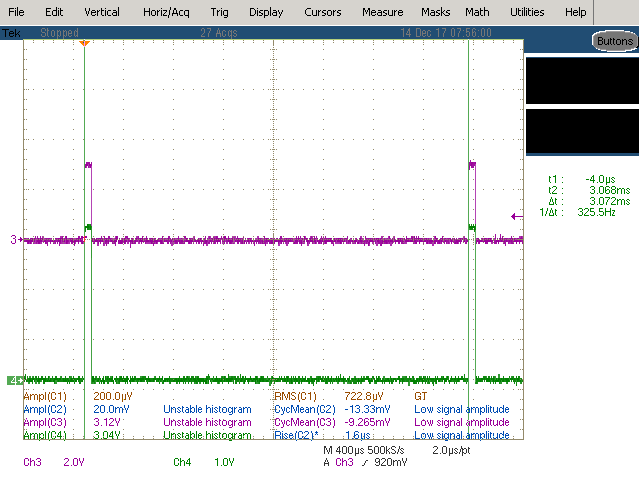The width and height of the screenshot is (640, 480).
Task: Click the Tek logo label
Action: point(11,33)
